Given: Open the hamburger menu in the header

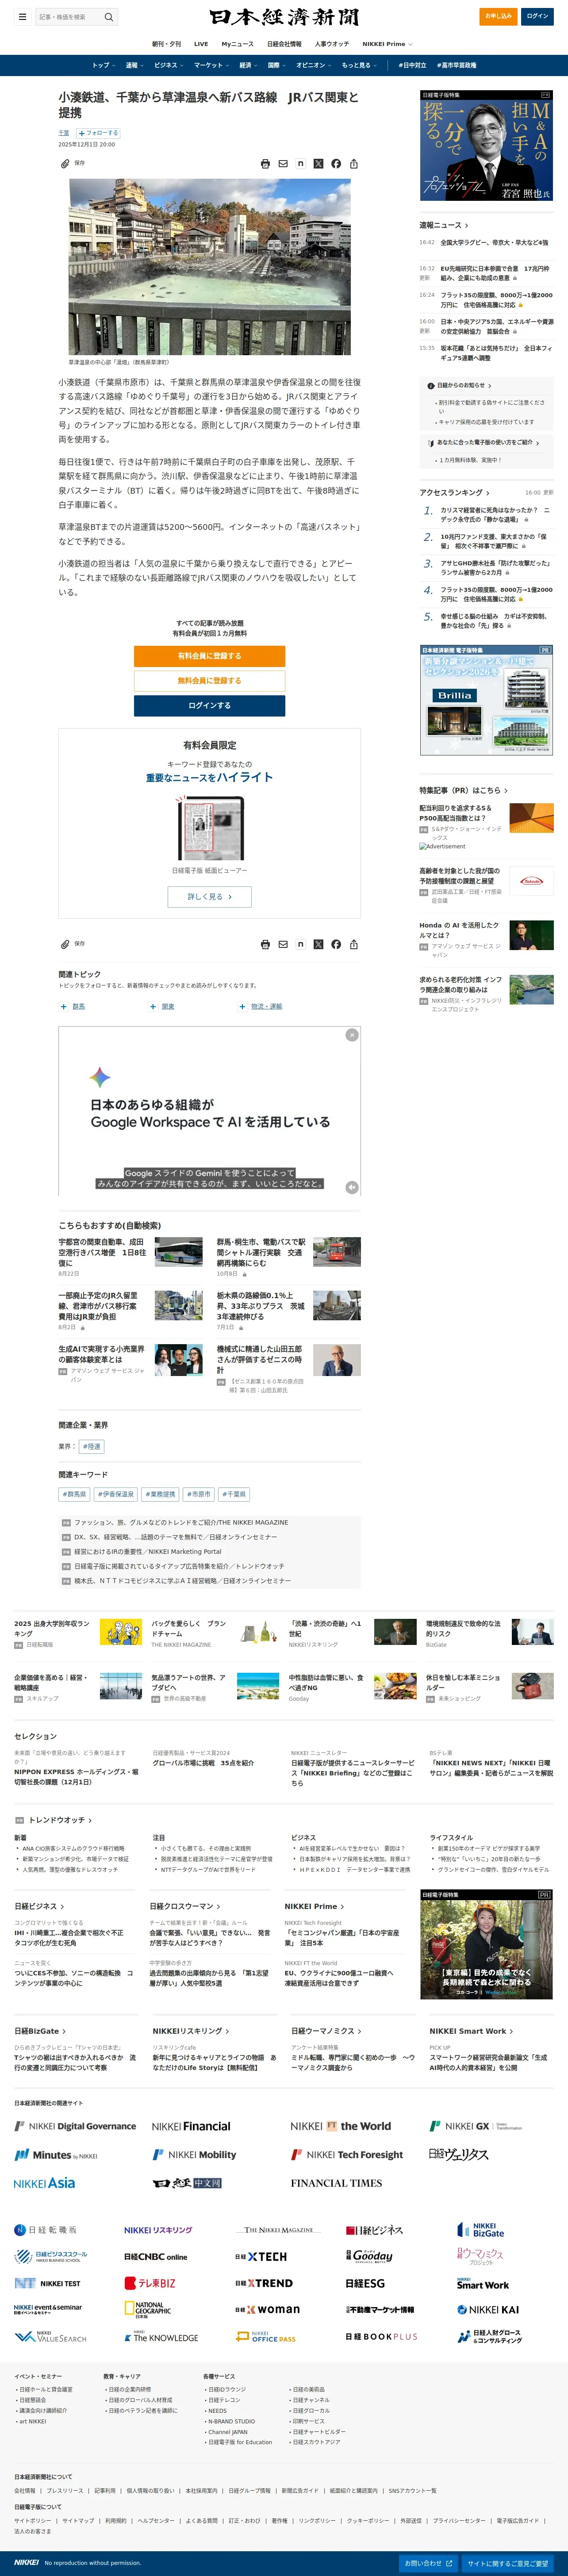Looking at the screenshot, I should (x=22, y=17).
